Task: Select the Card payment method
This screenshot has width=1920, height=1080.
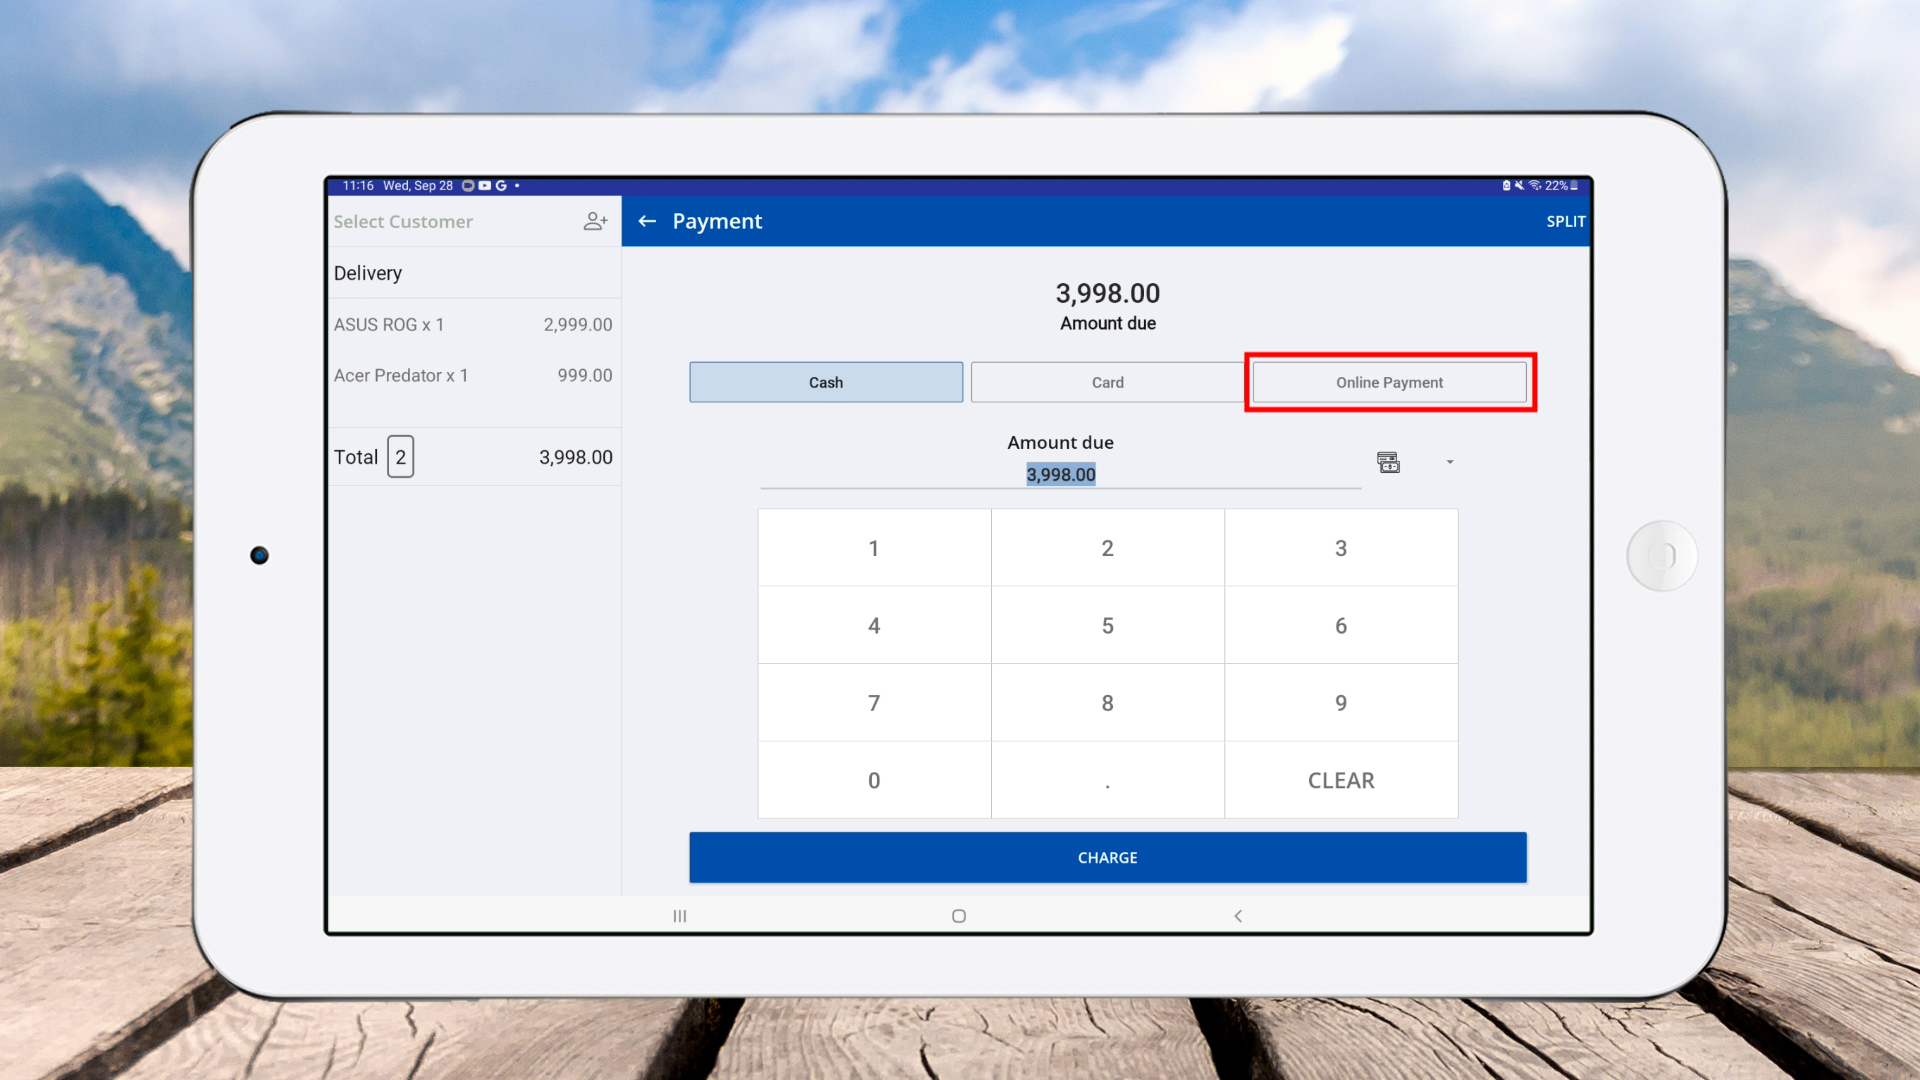Action: (1107, 382)
